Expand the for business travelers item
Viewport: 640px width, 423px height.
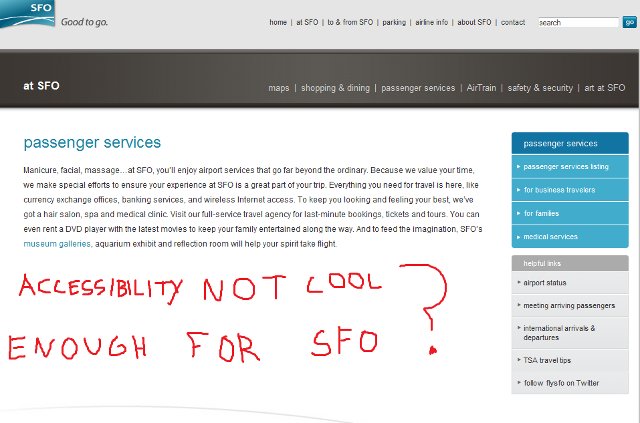(x=558, y=189)
